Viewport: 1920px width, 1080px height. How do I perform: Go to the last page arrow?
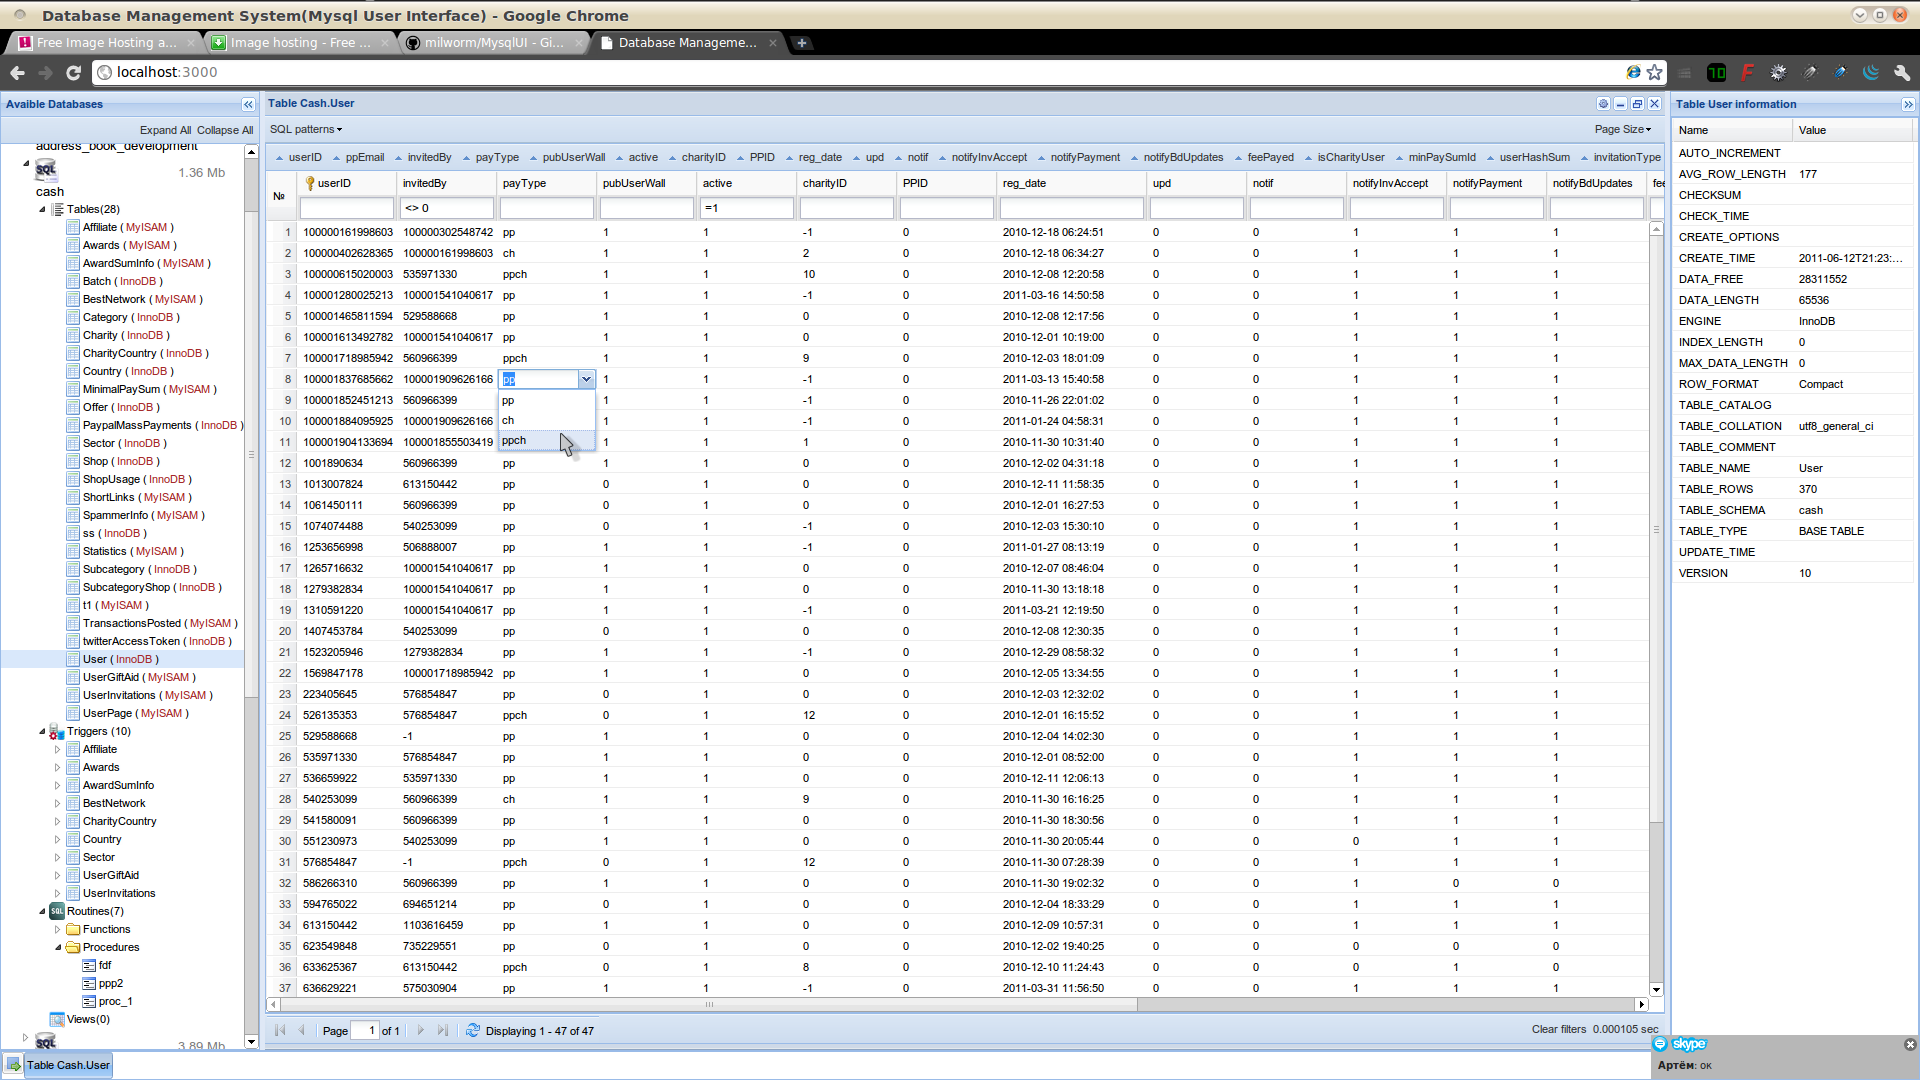(443, 1030)
